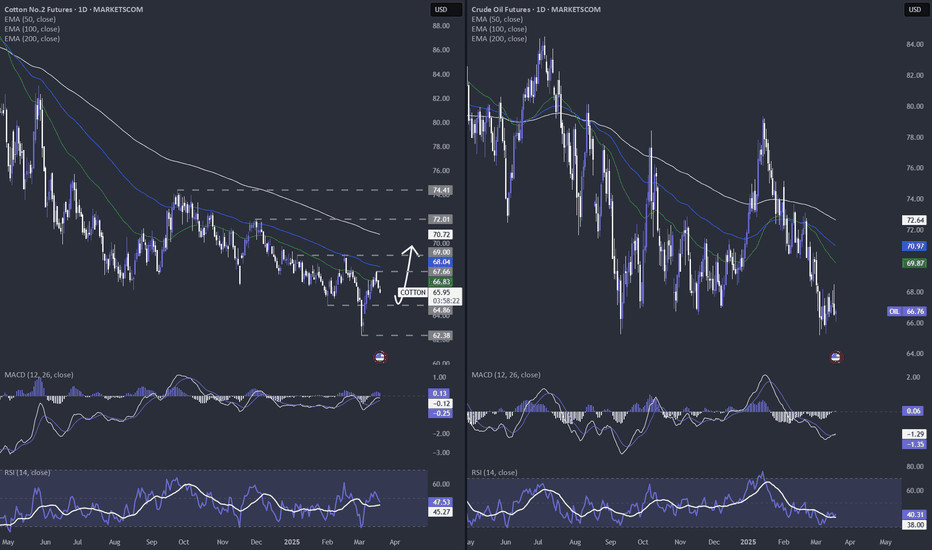
Task: Open the USD currency selector on Crude Oil chart
Action: click(x=914, y=10)
